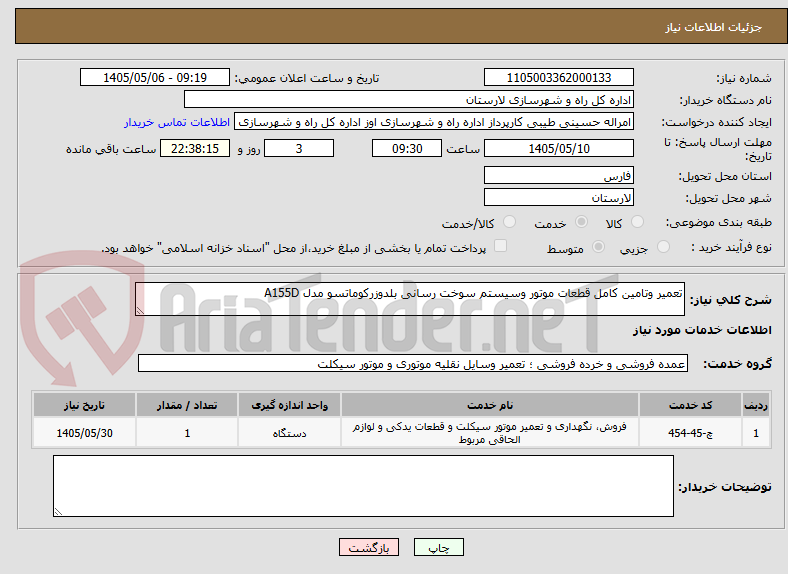Screen dimensions: 788x574
Task: Click the request creator field امراله حسینی طیبی
Action: (434, 122)
